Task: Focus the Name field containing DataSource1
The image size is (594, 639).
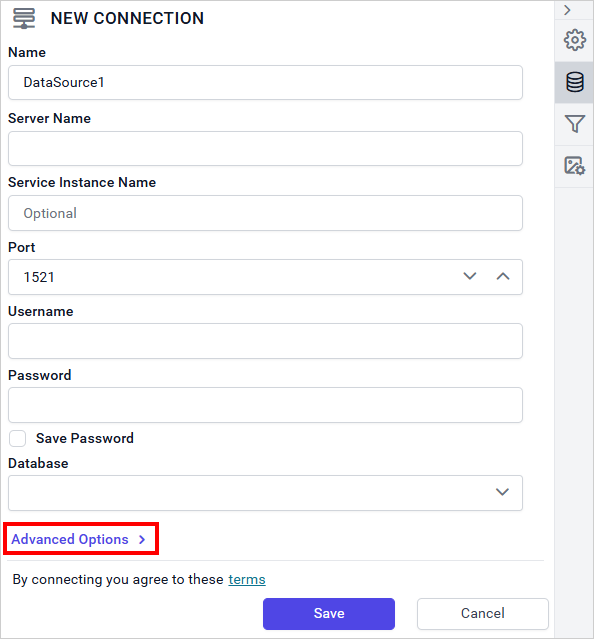Action: pos(265,83)
